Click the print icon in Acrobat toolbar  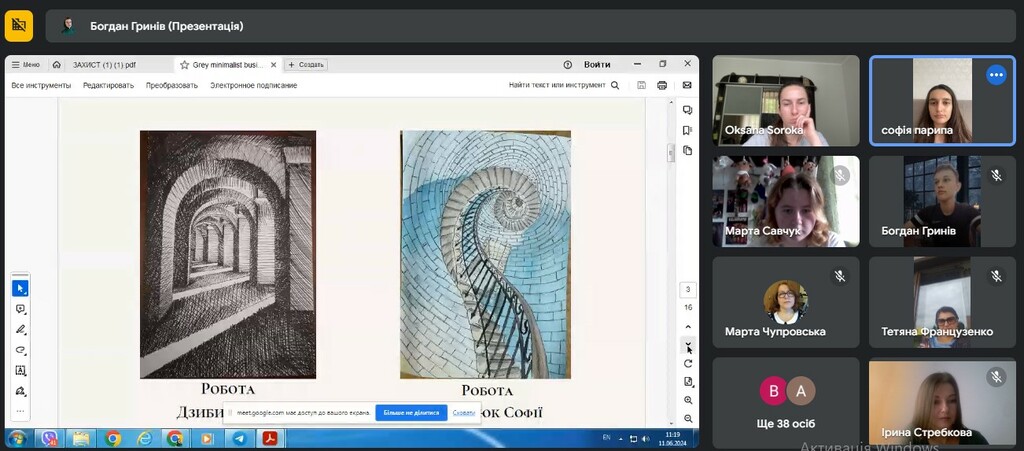661,85
